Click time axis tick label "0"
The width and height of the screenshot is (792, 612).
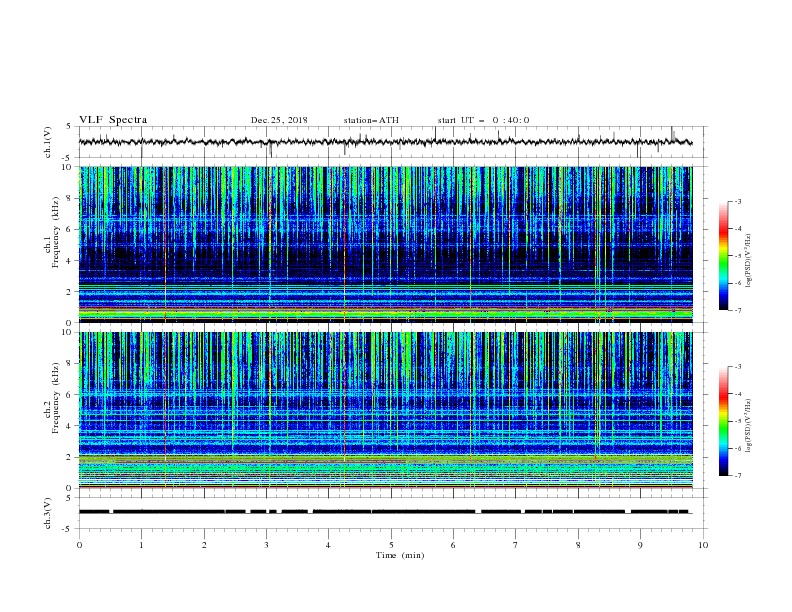[x=79, y=545]
